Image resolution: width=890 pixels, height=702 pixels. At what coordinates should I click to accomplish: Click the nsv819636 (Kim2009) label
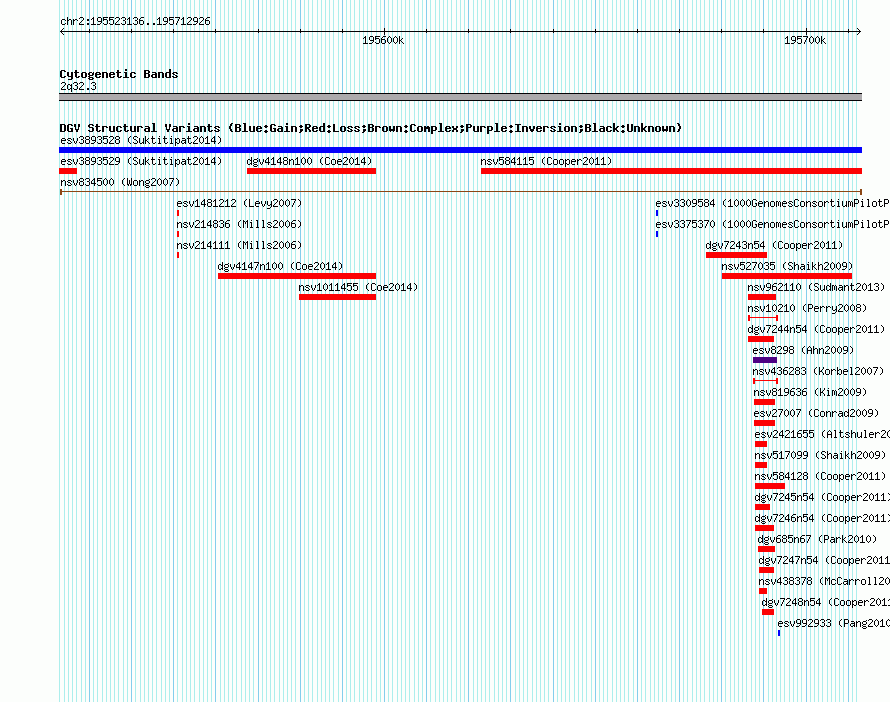point(810,392)
